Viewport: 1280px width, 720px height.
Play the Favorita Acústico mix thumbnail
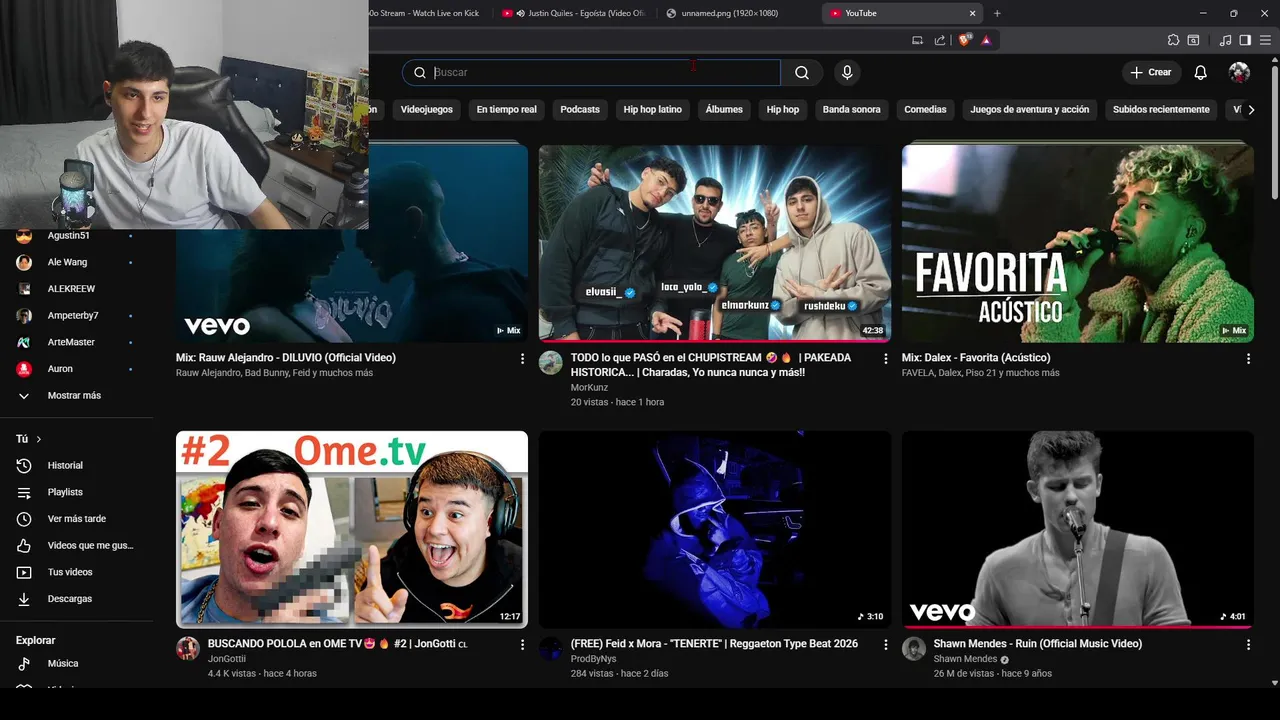coord(1077,243)
